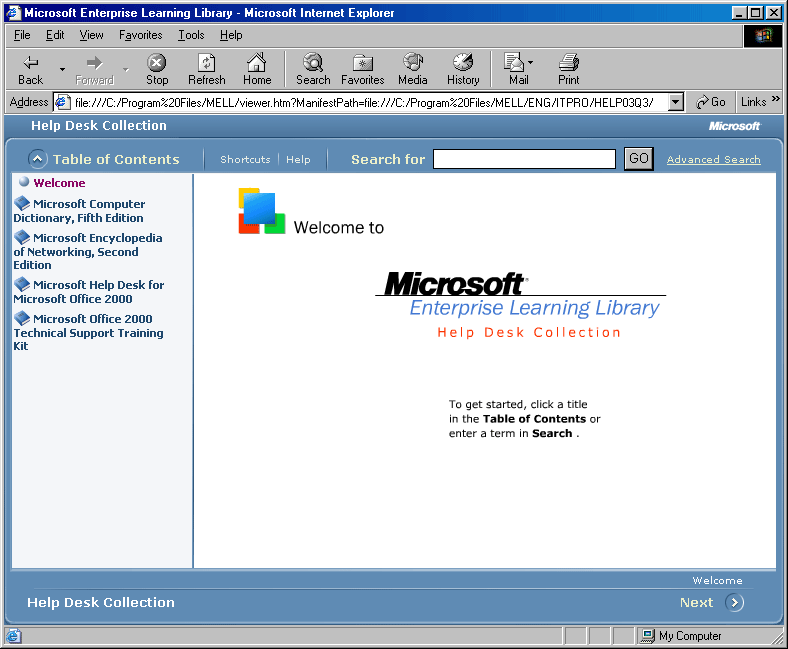Click the My Computer zone status icon
The width and height of the screenshot is (788, 649).
(x=648, y=636)
